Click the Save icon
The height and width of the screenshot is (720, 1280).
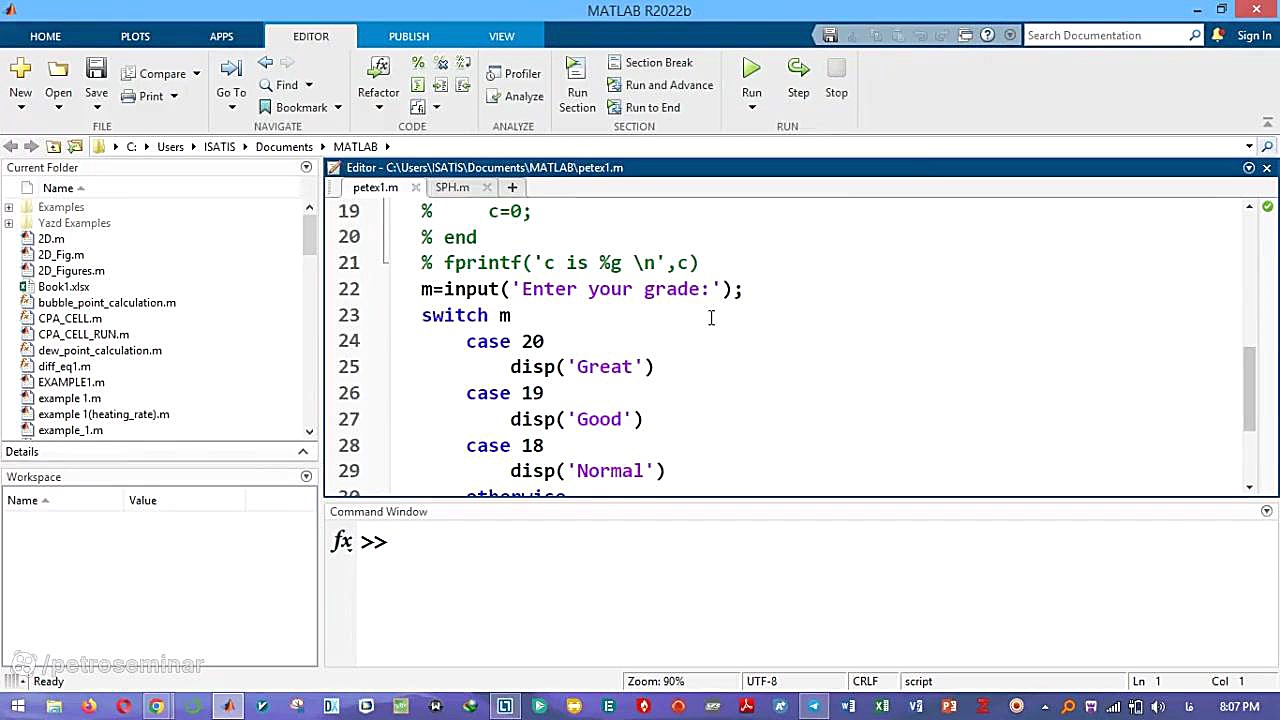(96, 69)
